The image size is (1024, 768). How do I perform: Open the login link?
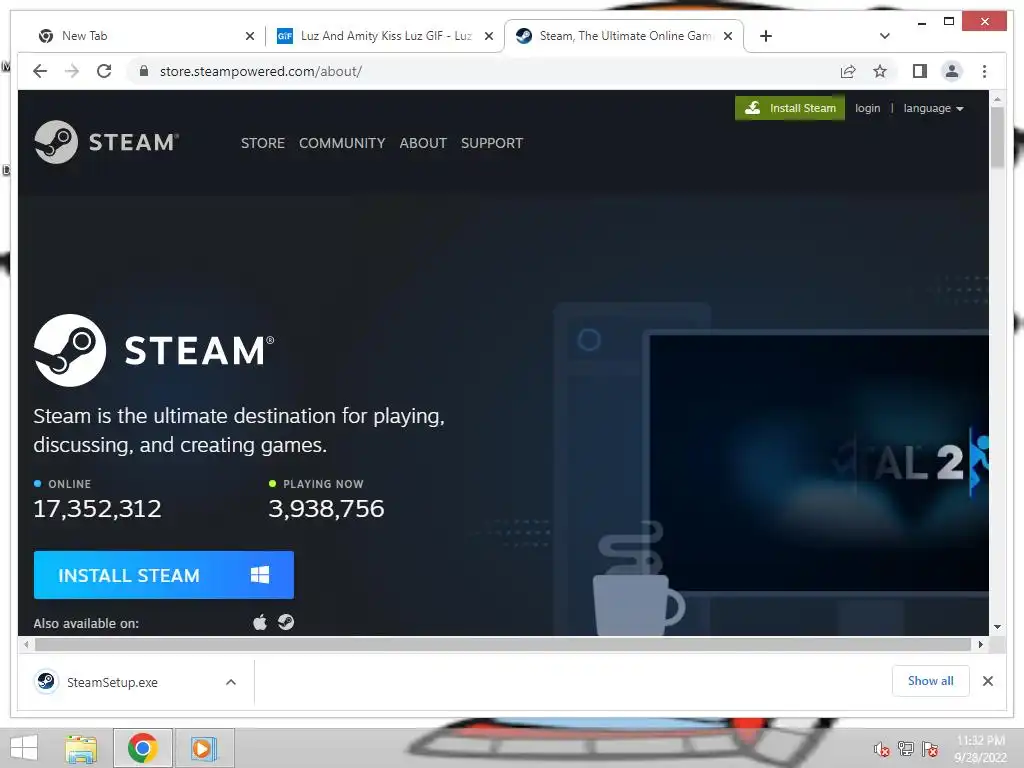[867, 108]
